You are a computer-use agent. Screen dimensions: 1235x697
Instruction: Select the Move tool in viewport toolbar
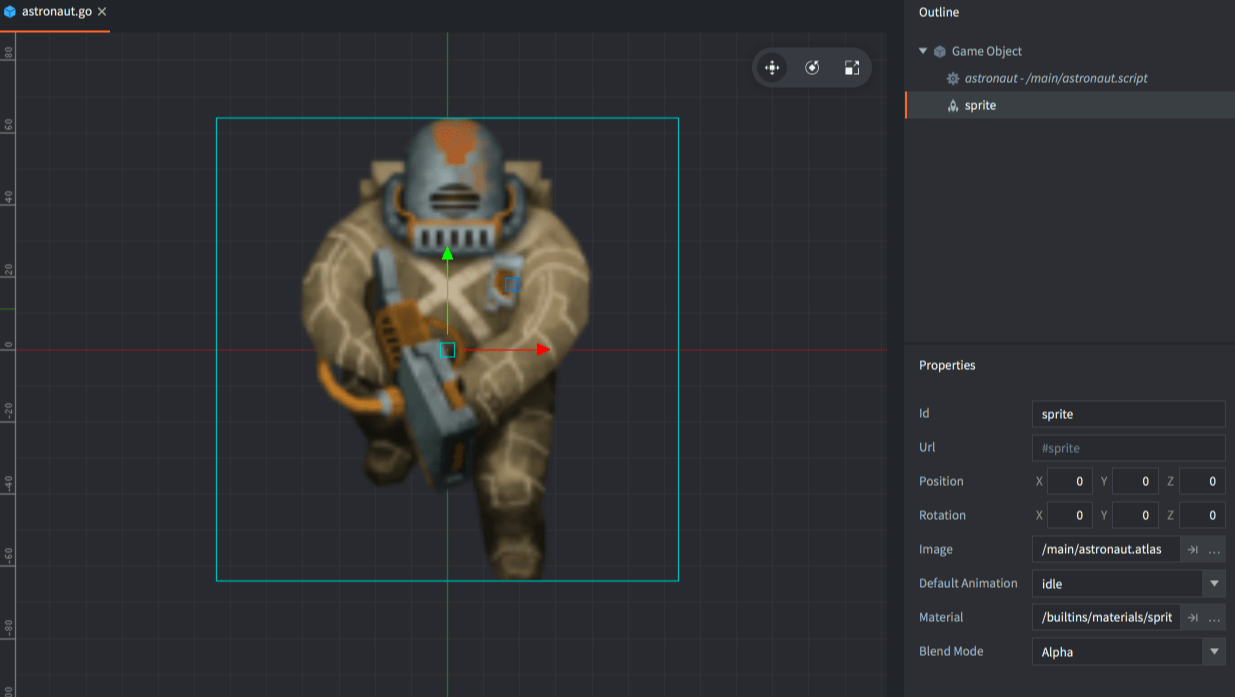pos(772,68)
